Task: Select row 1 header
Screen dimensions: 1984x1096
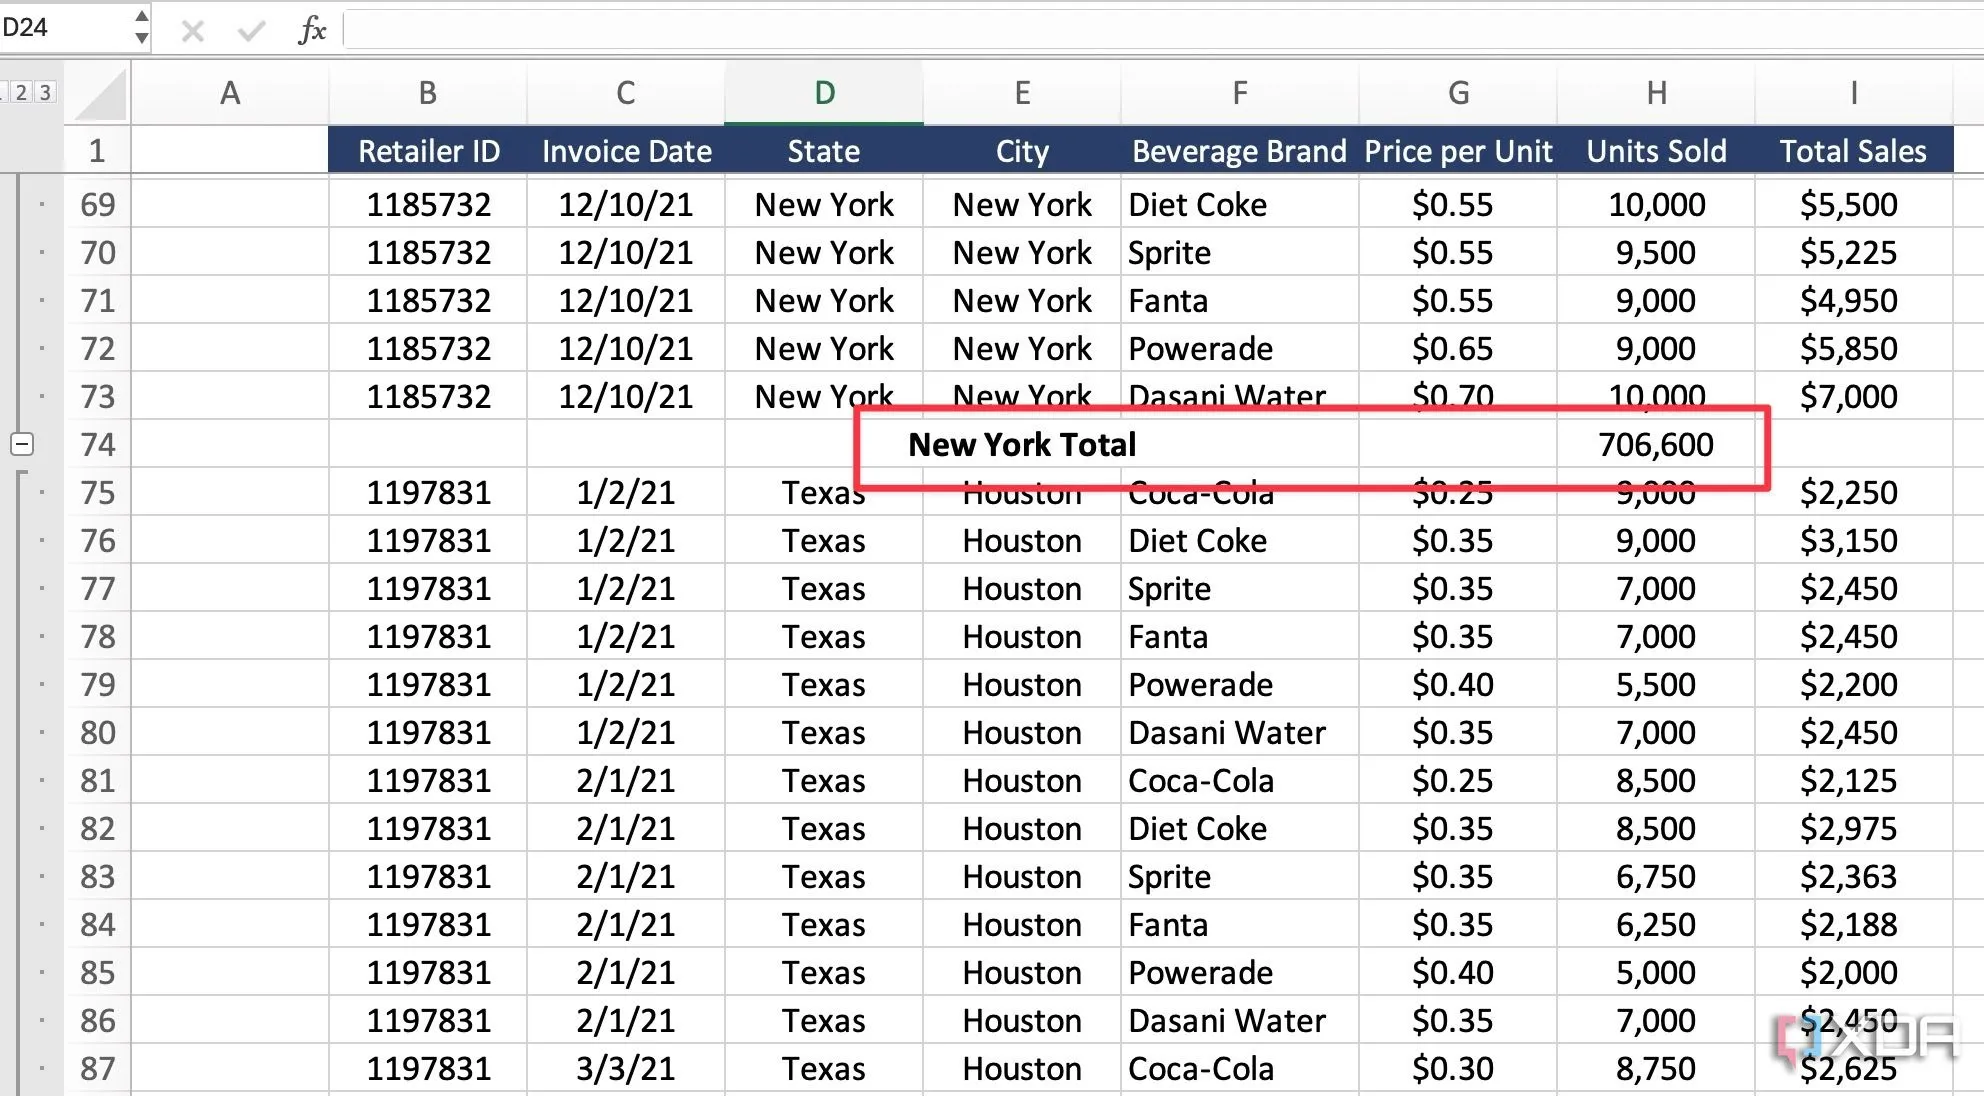Action: tap(97, 151)
